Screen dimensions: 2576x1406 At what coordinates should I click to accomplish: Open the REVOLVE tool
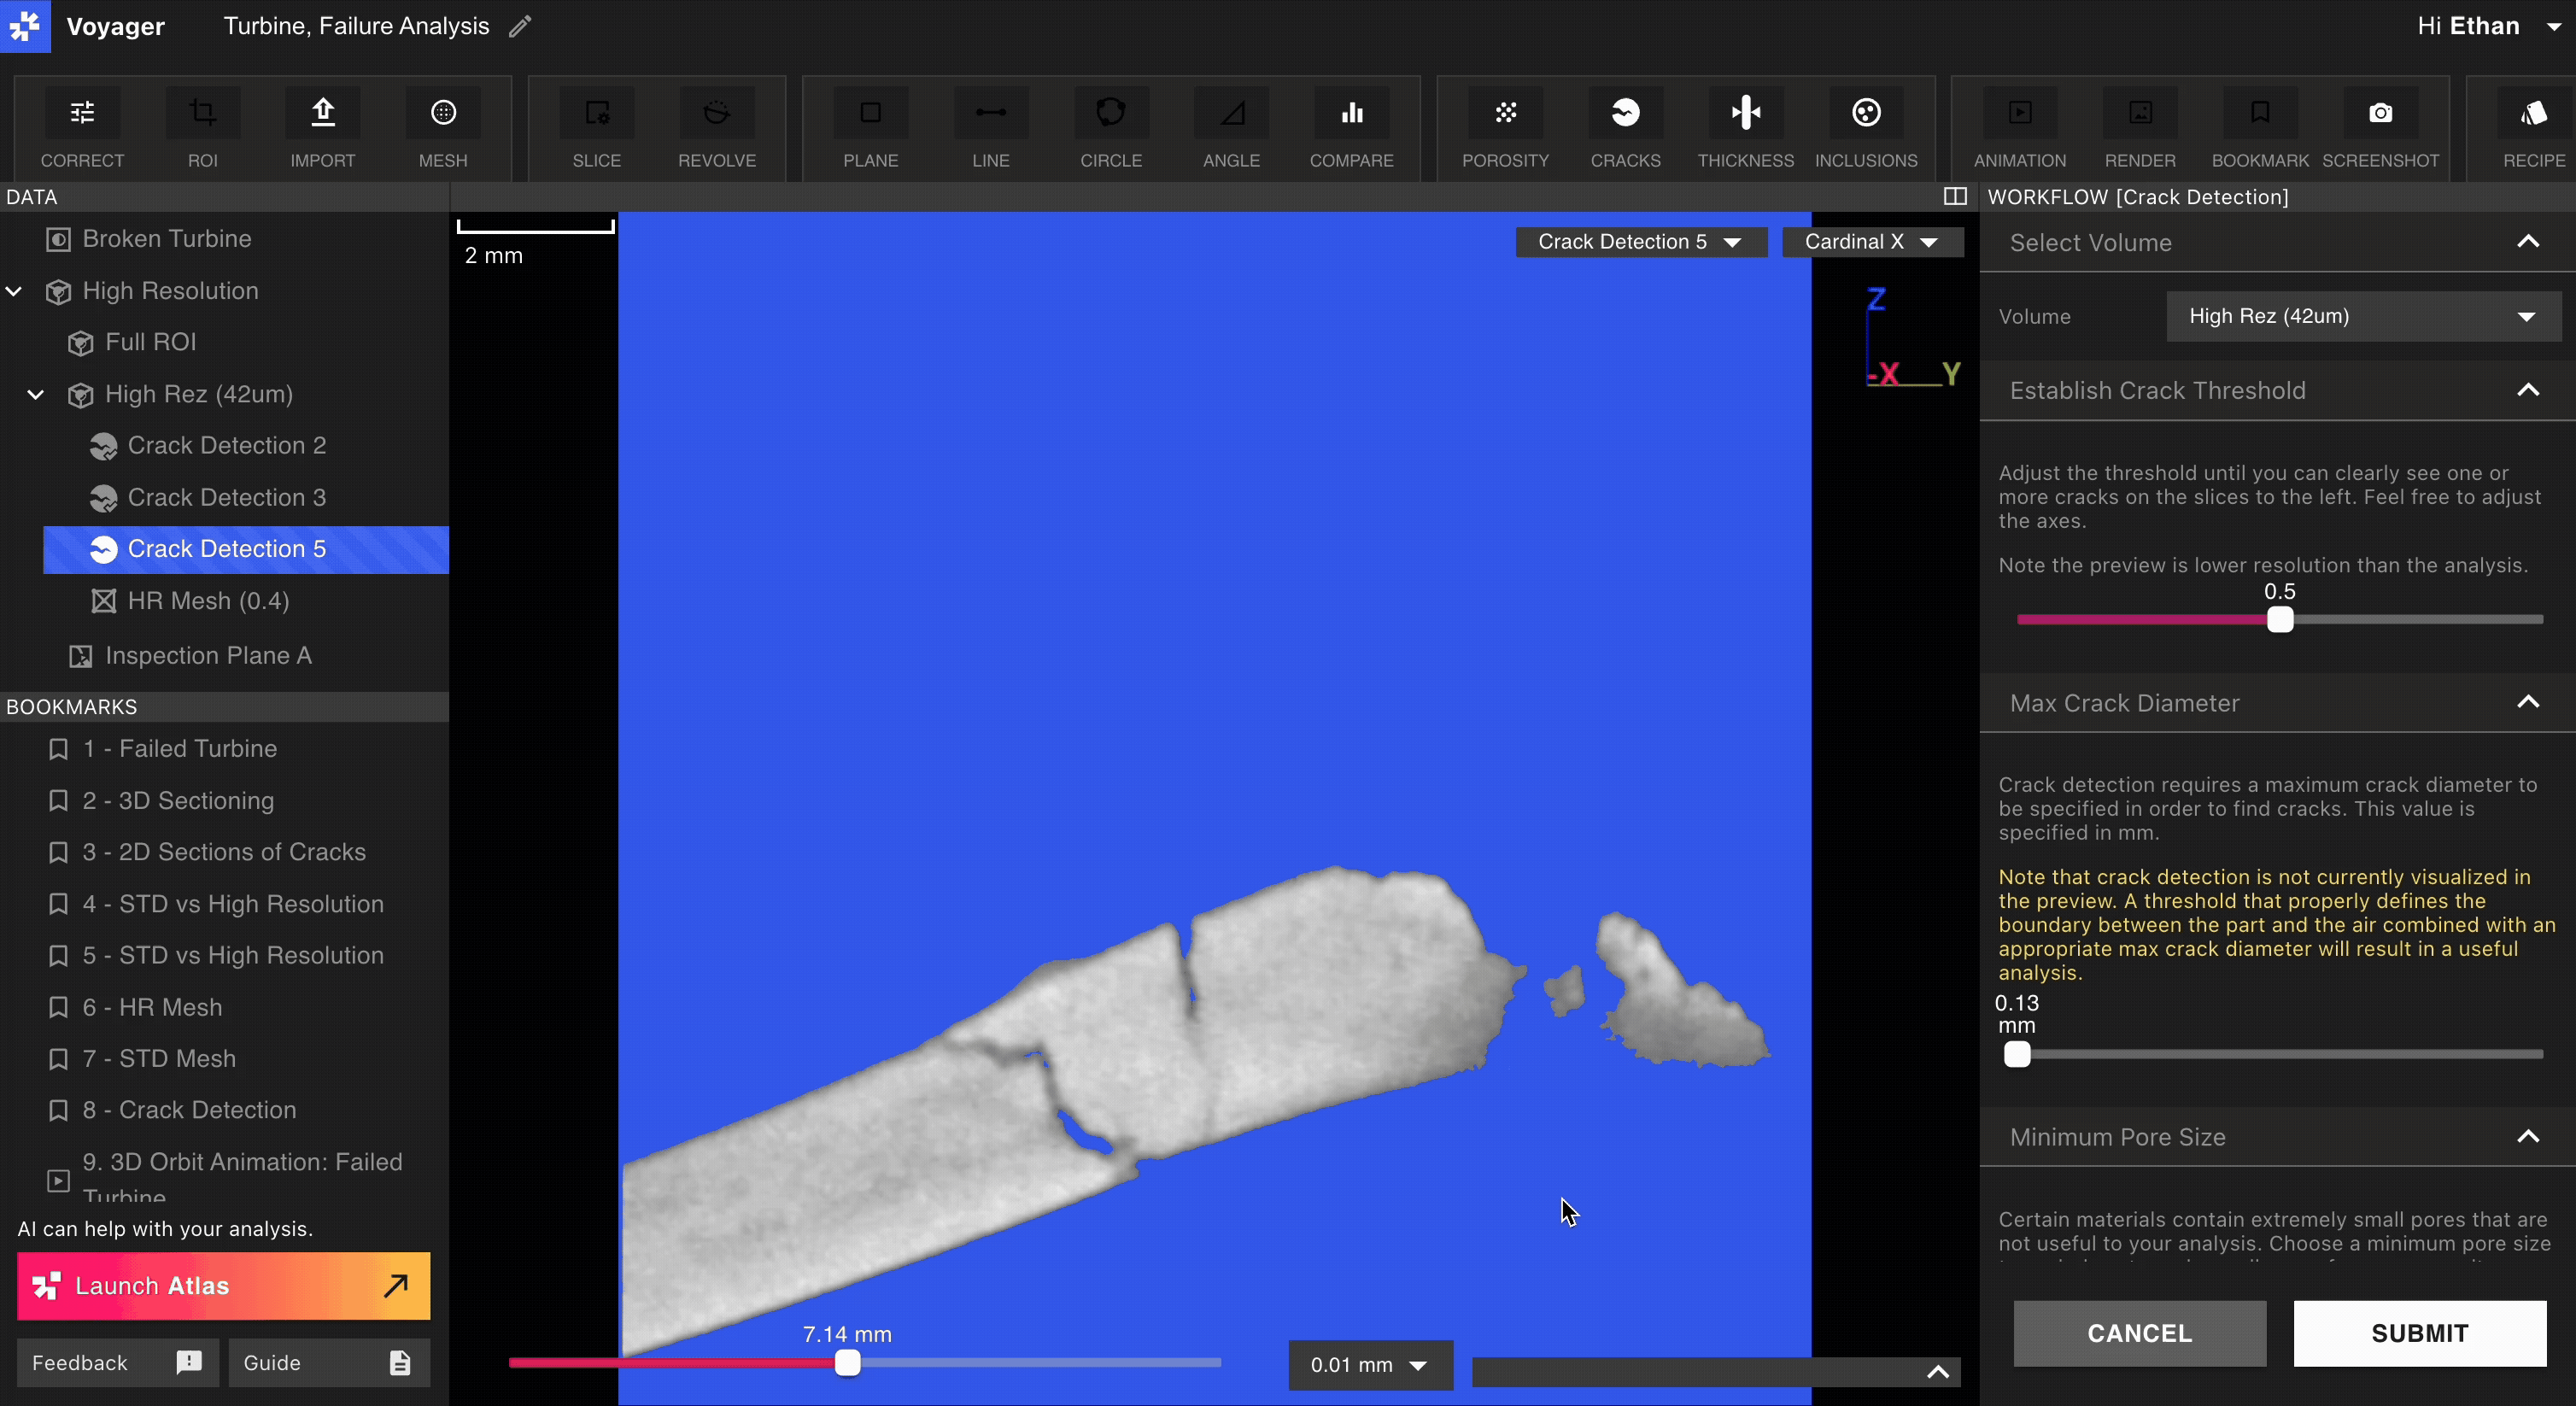[716, 128]
